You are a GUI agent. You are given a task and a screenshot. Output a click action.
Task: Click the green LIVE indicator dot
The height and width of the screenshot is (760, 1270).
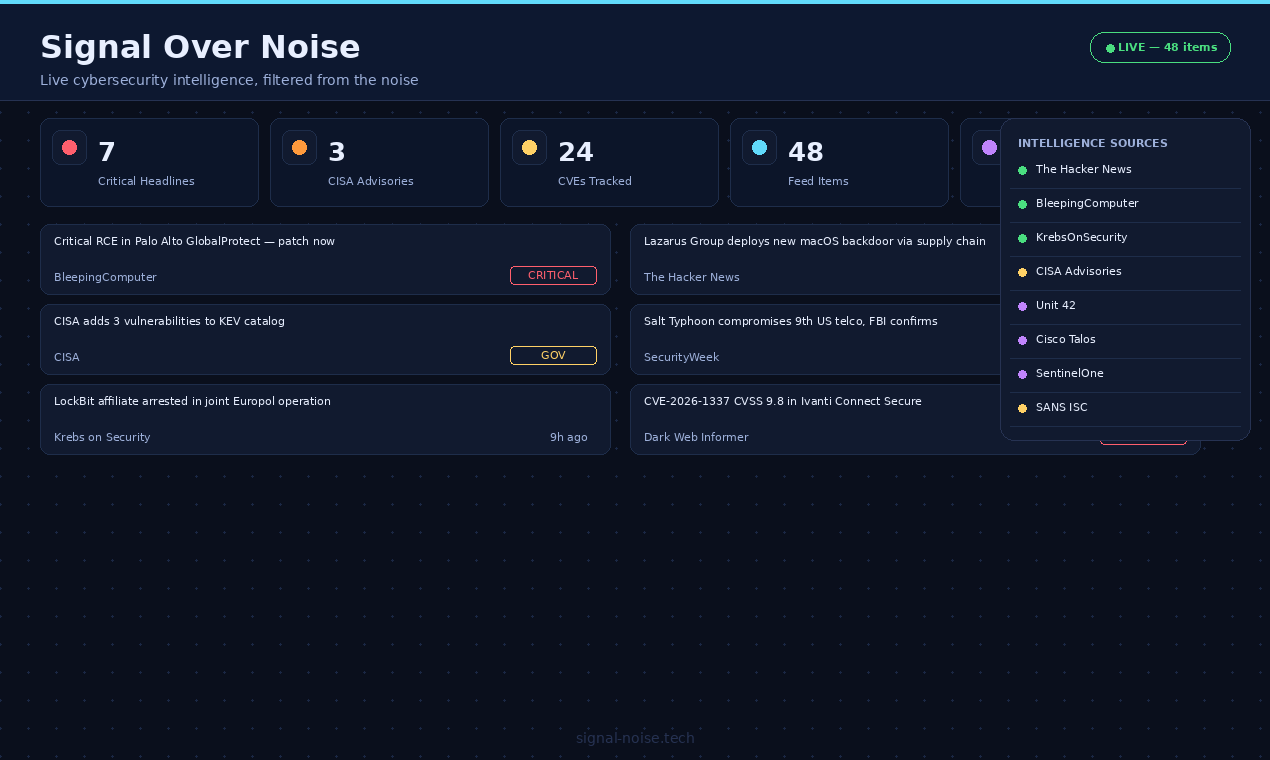coord(1110,47)
